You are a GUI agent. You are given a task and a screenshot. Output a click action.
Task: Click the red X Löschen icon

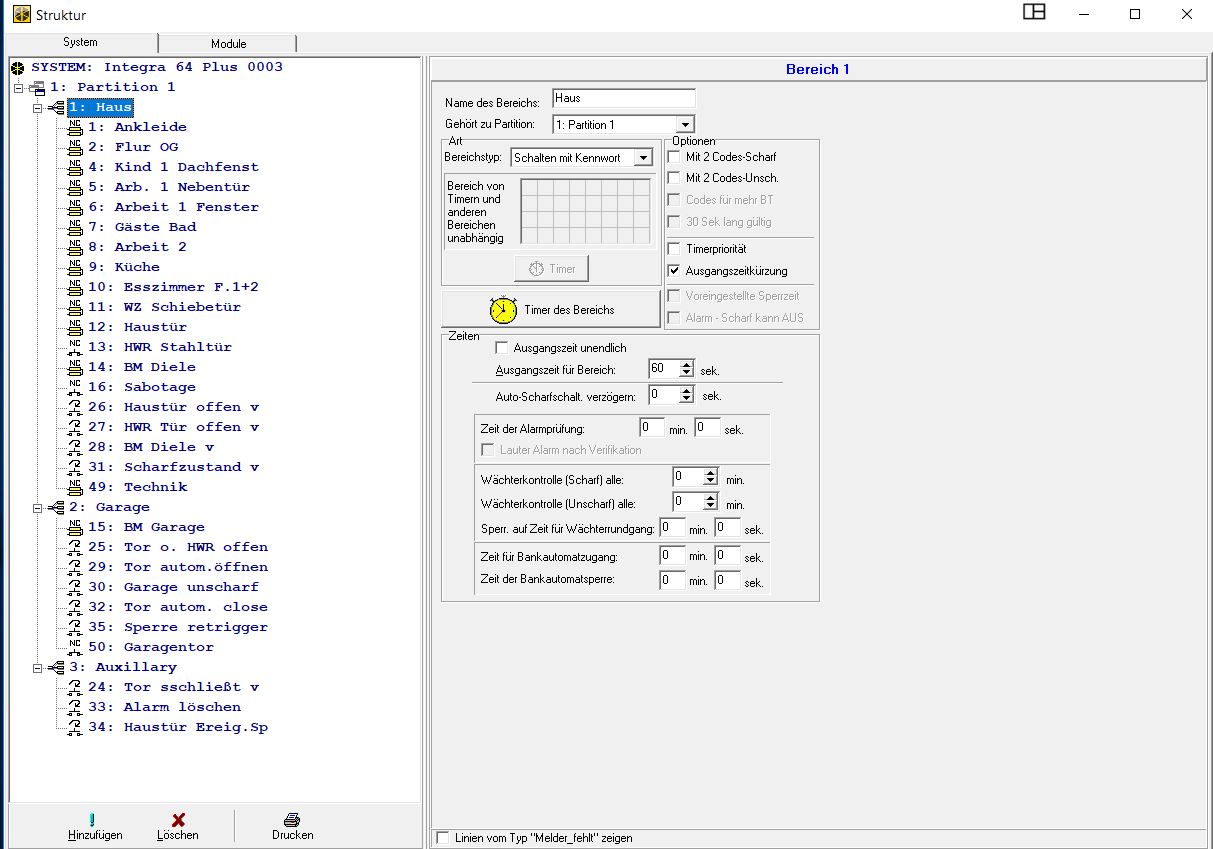pos(179,820)
